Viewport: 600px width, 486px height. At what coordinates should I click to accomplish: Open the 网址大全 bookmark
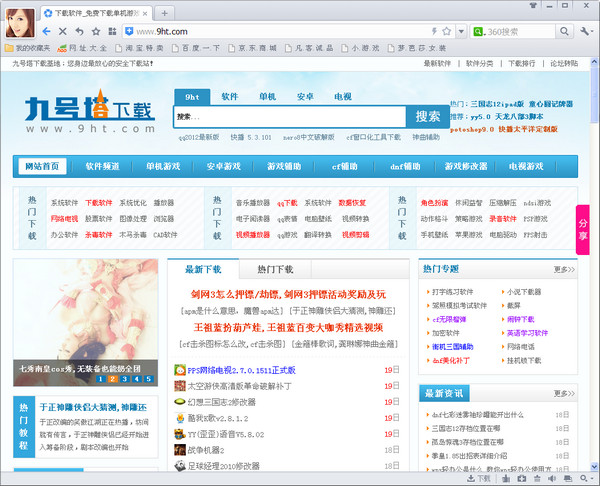click(82, 48)
